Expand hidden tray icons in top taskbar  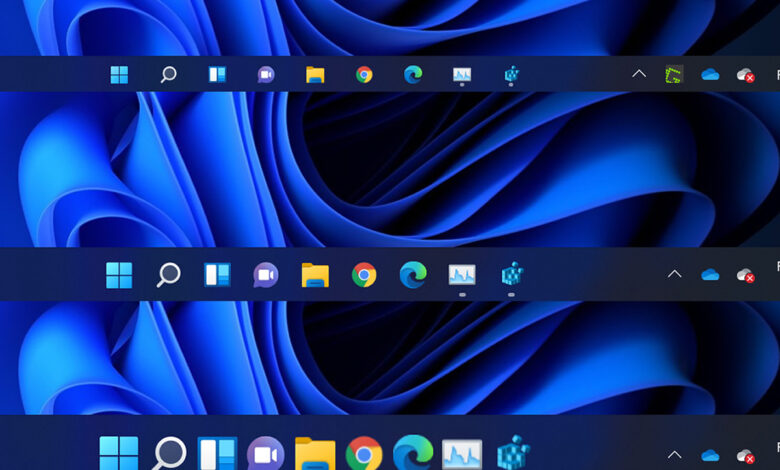tap(639, 74)
